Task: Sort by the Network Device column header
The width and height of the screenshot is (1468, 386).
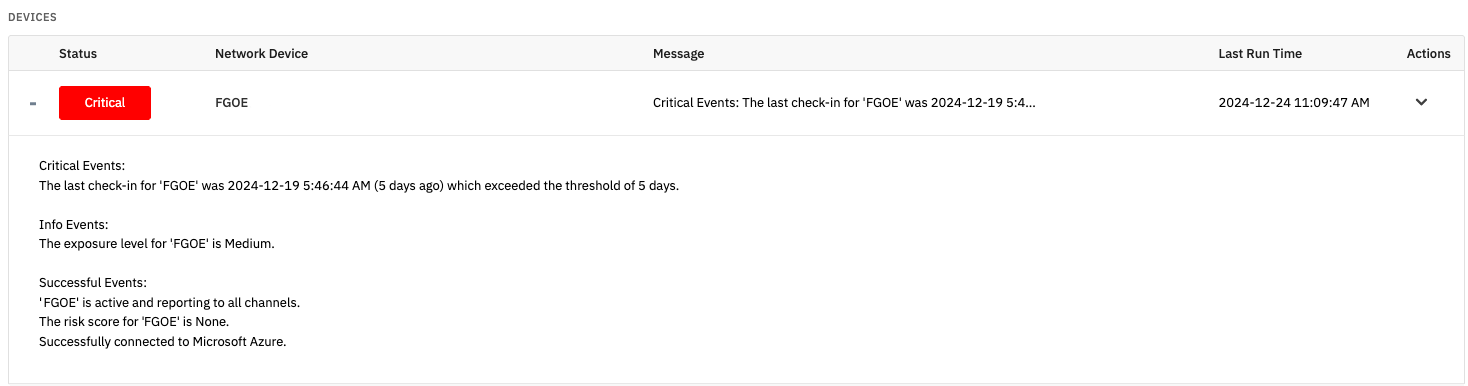Action: [x=261, y=54]
